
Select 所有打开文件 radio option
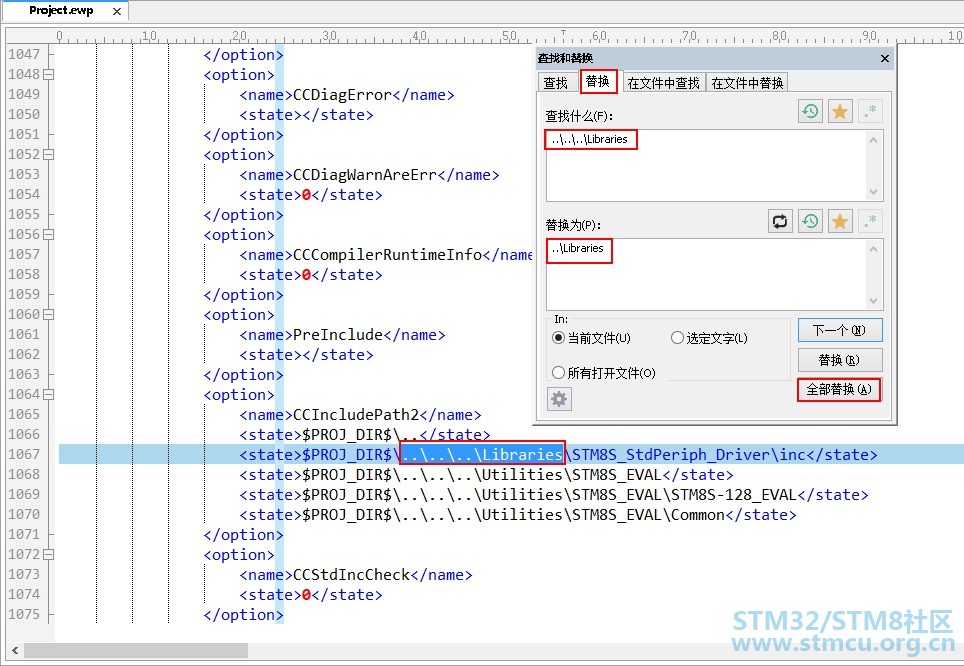[604, 373]
